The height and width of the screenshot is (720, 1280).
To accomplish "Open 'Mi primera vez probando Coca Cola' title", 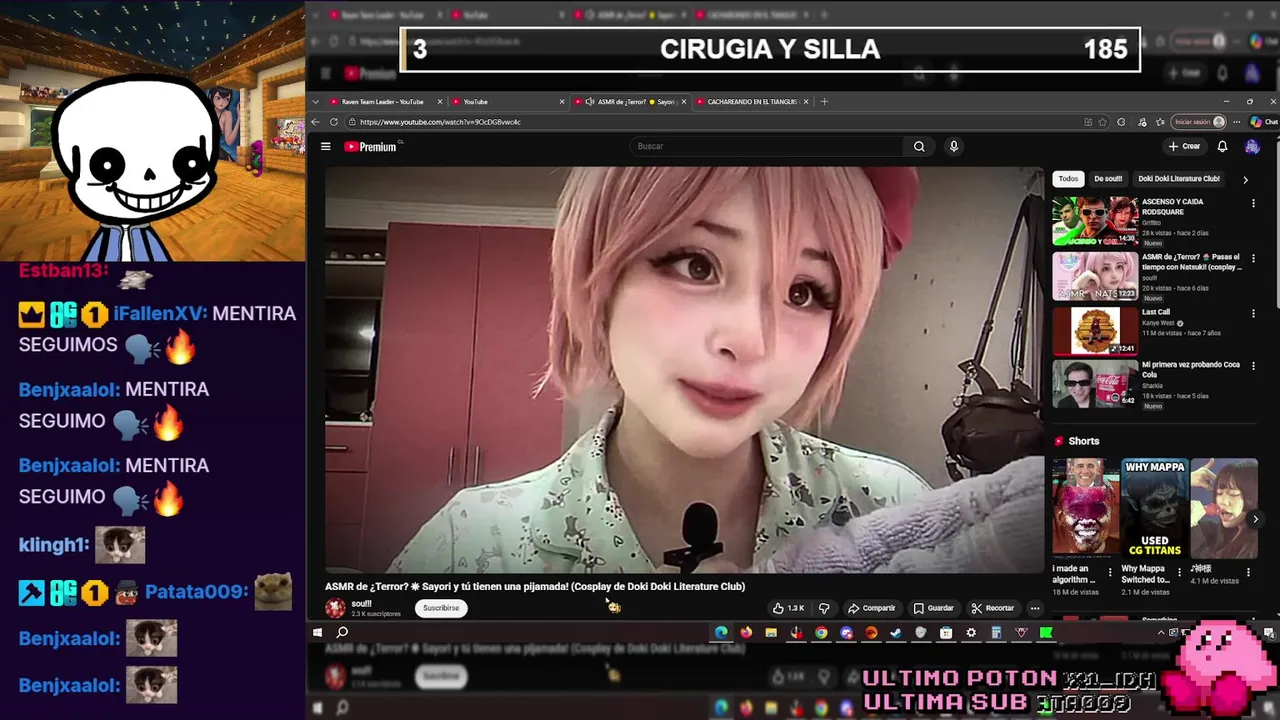I will click(1191, 370).
